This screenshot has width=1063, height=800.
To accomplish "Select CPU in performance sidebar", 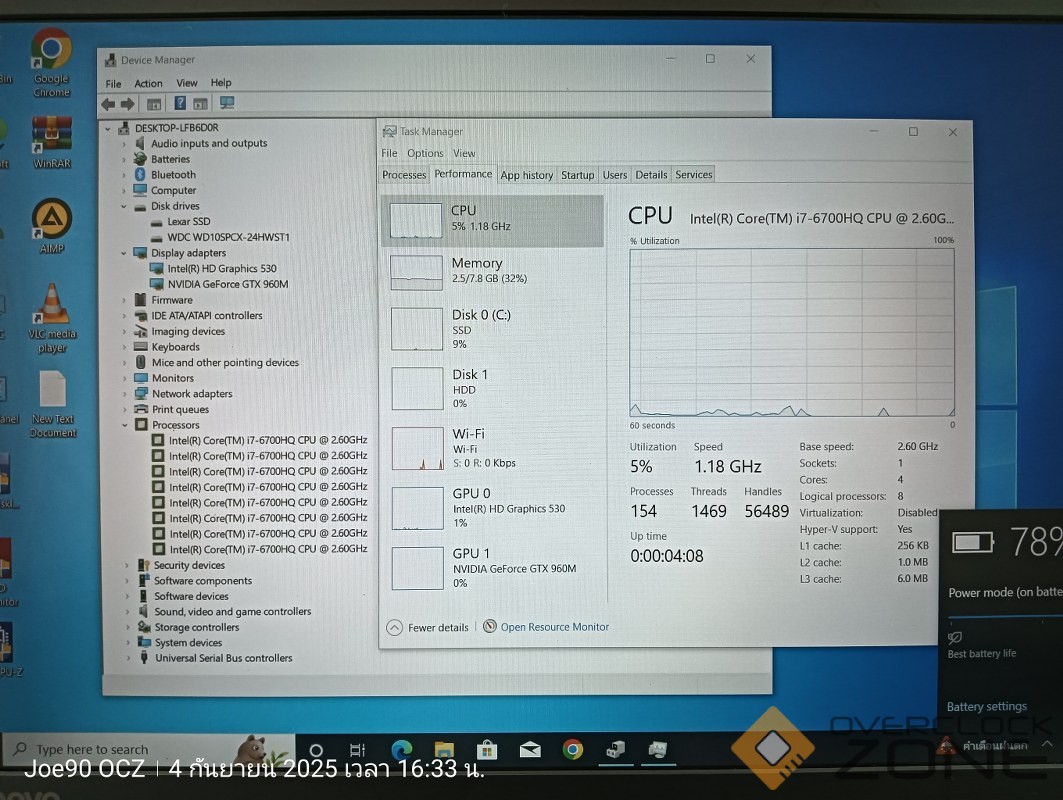I will pos(493,220).
